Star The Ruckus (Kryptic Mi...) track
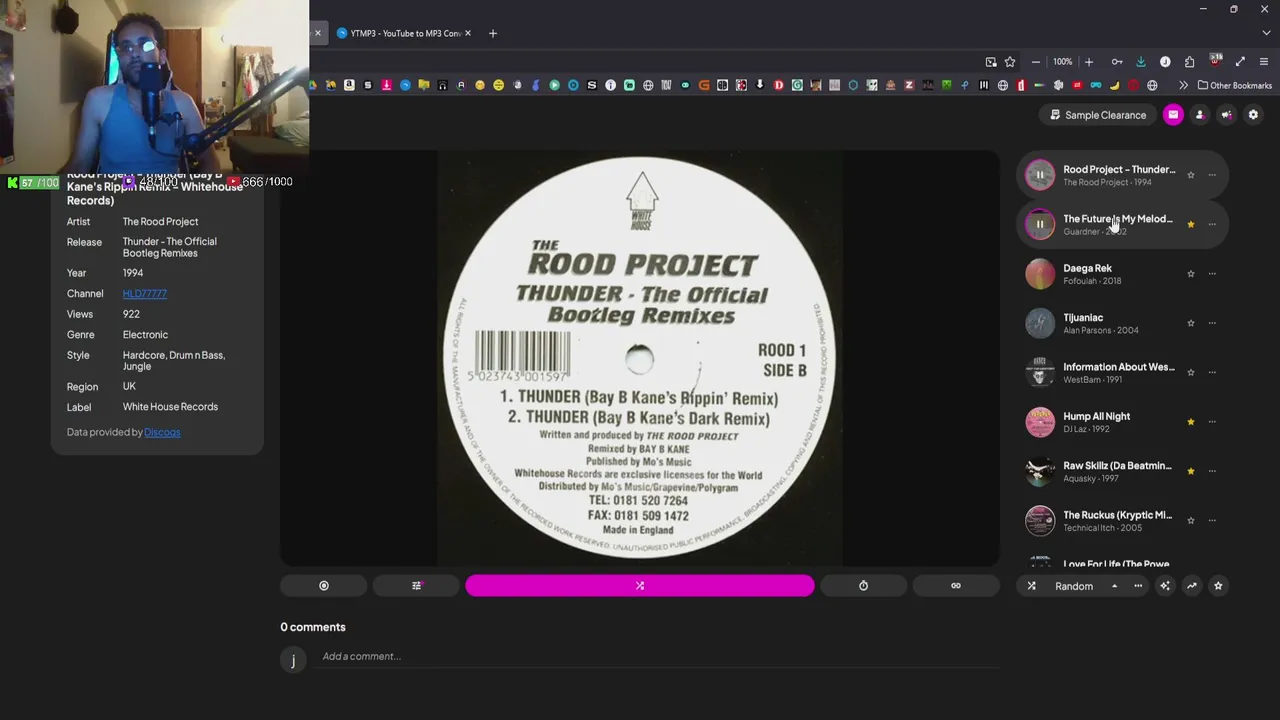This screenshot has width=1280, height=720. tap(1190, 520)
